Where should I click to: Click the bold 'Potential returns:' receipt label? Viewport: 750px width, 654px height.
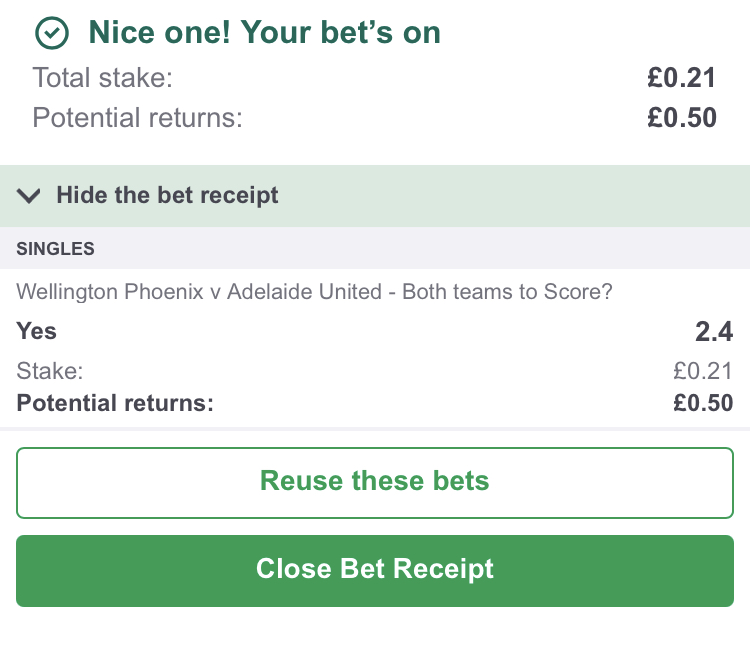click(x=115, y=403)
